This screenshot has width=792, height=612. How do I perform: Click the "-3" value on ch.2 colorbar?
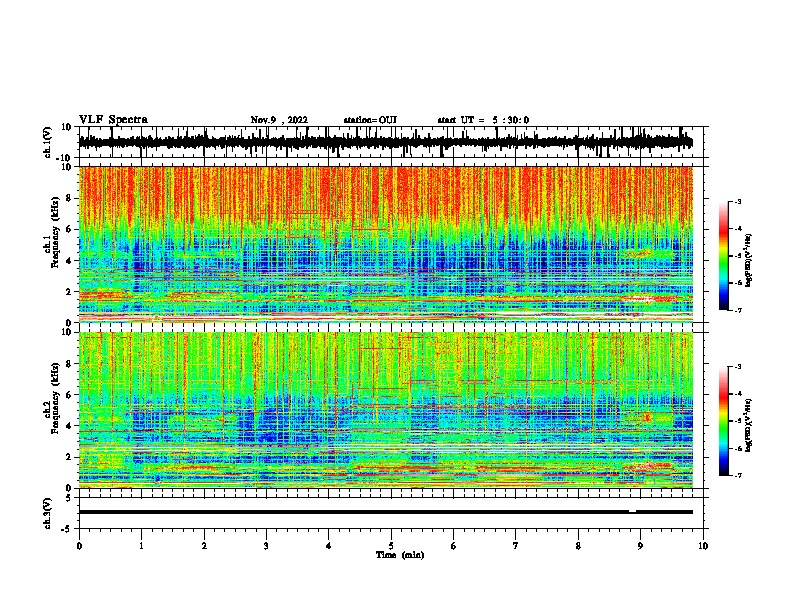pos(738,367)
